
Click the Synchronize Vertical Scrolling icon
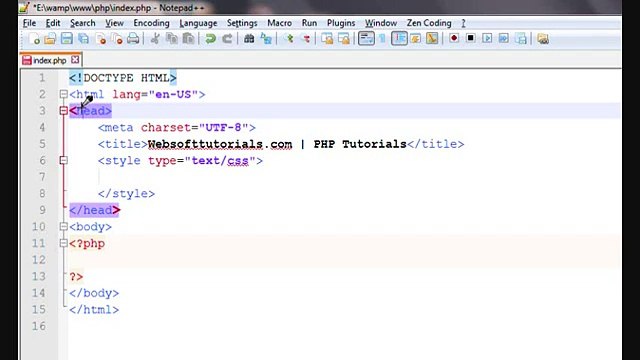pyautogui.click(x=327, y=39)
